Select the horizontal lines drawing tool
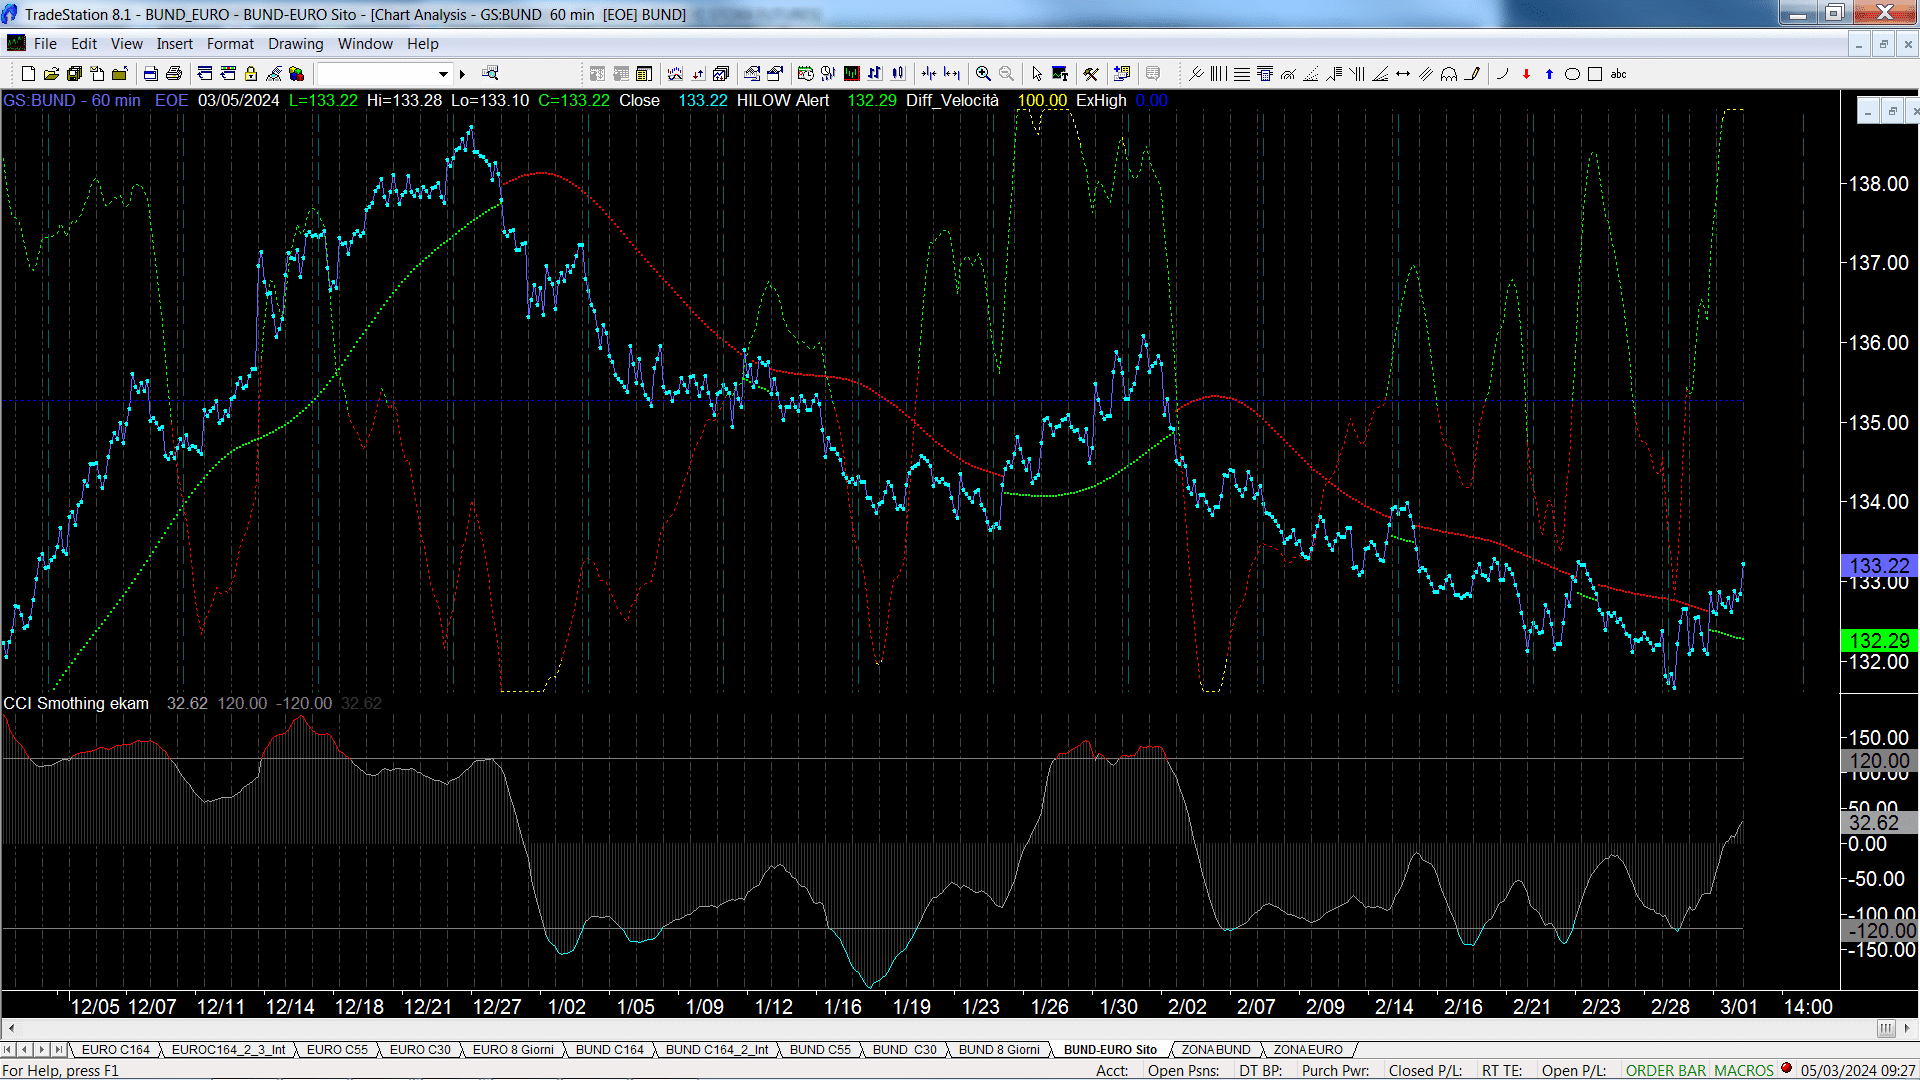Image resolution: width=1920 pixels, height=1080 pixels. [1242, 73]
